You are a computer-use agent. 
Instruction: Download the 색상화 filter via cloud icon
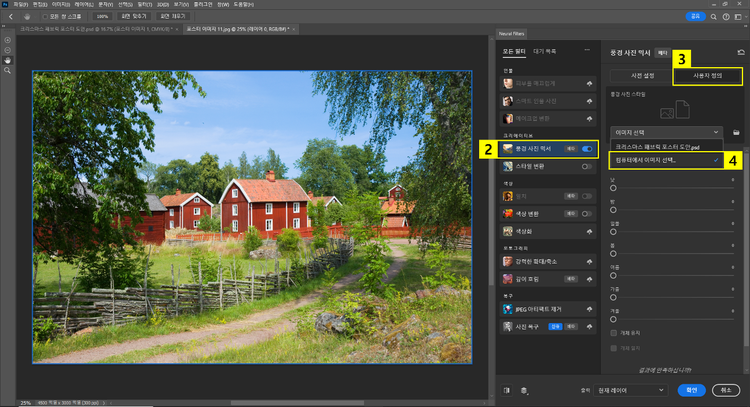point(589,231)
